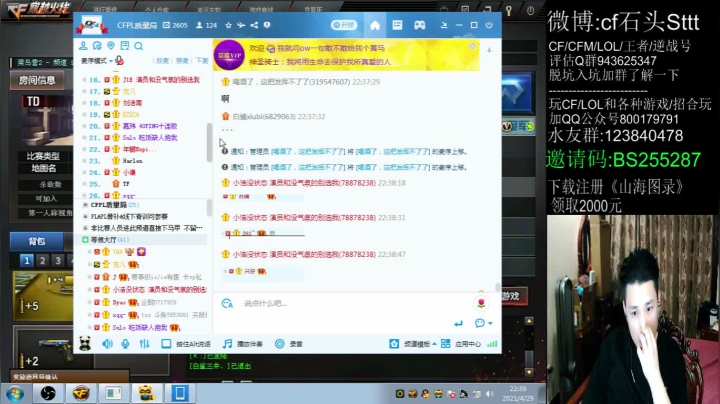The image size is (720, 404).
Task: Open the 麦序模式 mode dropdown
Action: (x=97, y=61)
